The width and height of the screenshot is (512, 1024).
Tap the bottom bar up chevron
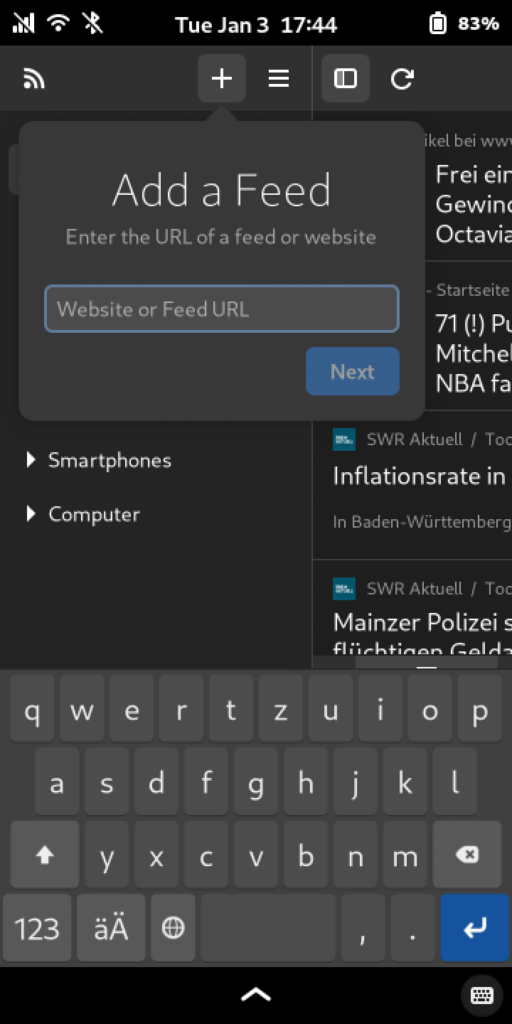(256, 995)
